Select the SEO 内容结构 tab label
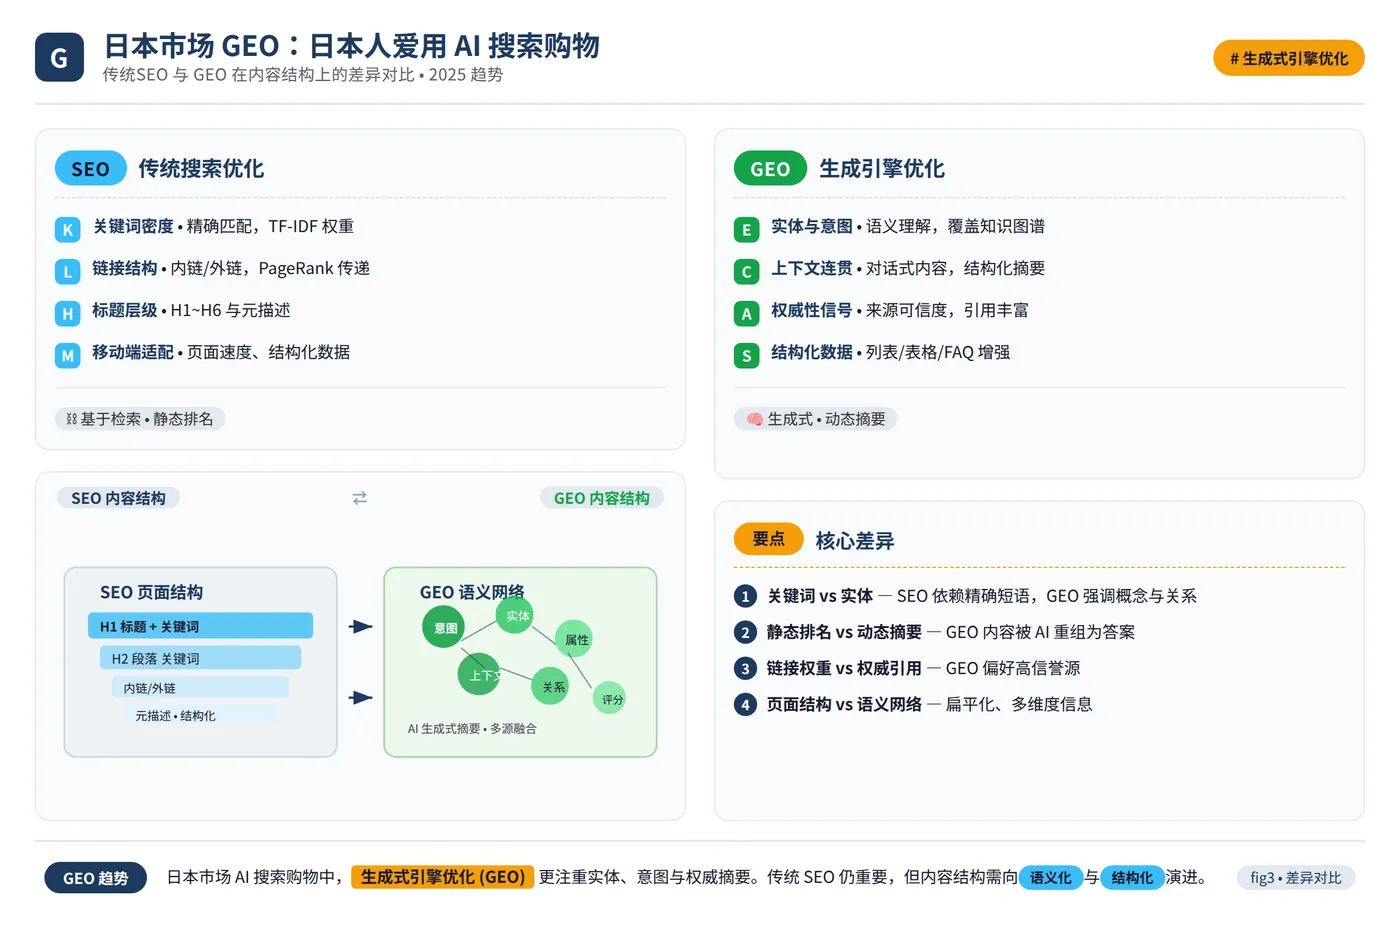This screenshot has height=933, width=1400. coord(118,498)
